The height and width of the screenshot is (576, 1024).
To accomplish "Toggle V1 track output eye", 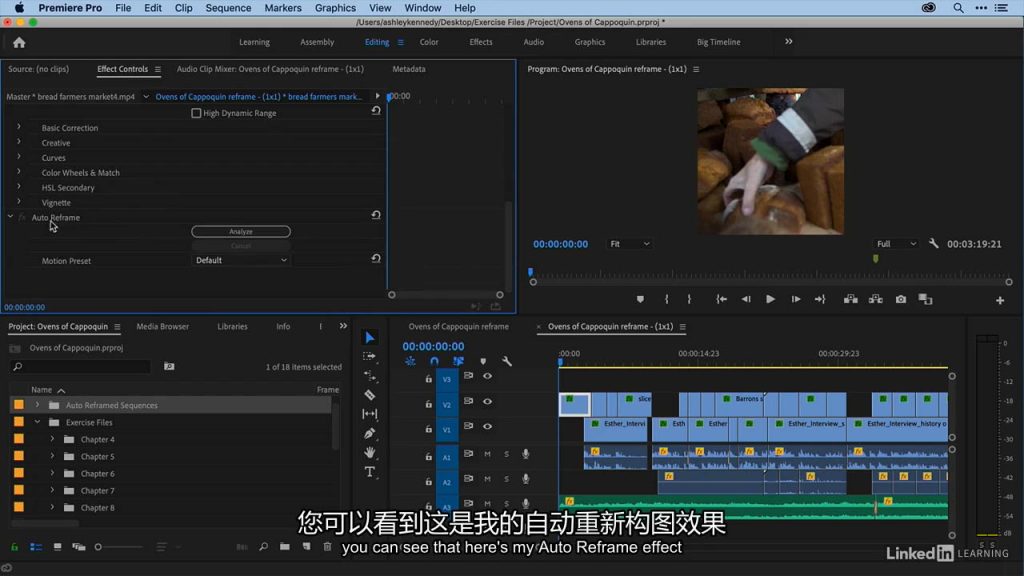I will click(x=487, y=426).
